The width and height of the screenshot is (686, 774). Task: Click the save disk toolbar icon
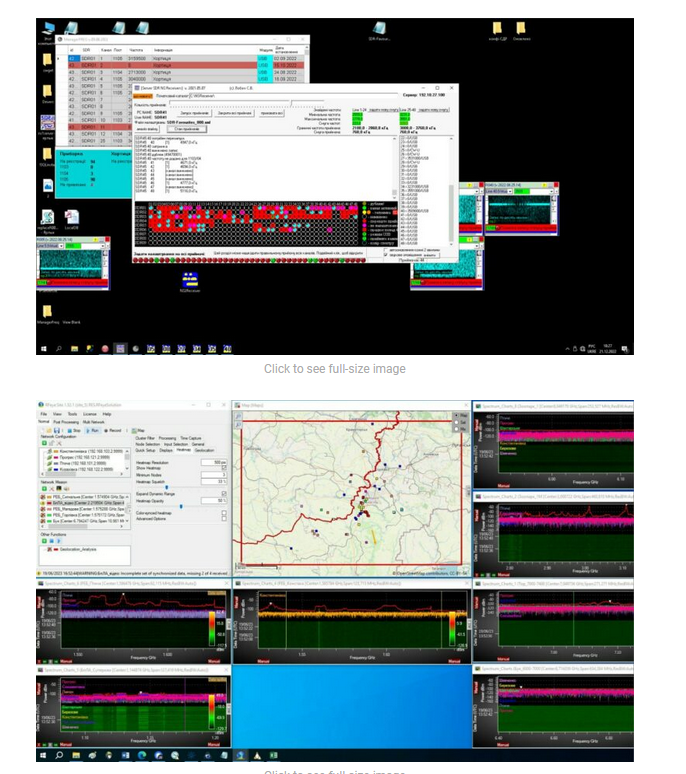[x=57, y=430]
